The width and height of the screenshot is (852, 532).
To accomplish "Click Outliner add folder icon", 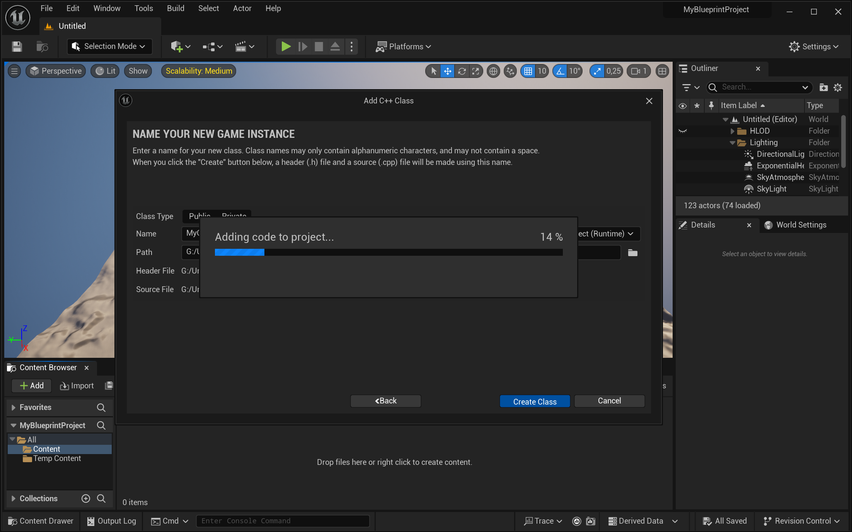I will click(x=824, y=87).
